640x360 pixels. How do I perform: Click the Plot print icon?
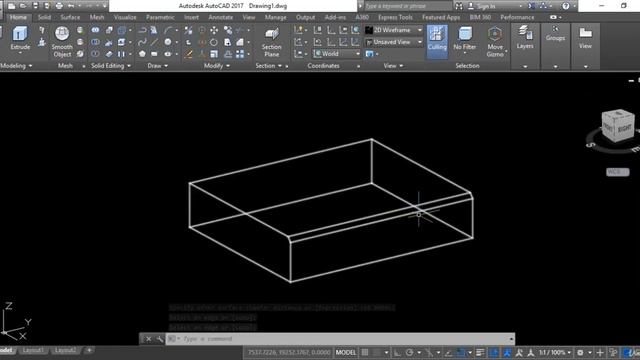pyautogui.click(x=59, y=6)
